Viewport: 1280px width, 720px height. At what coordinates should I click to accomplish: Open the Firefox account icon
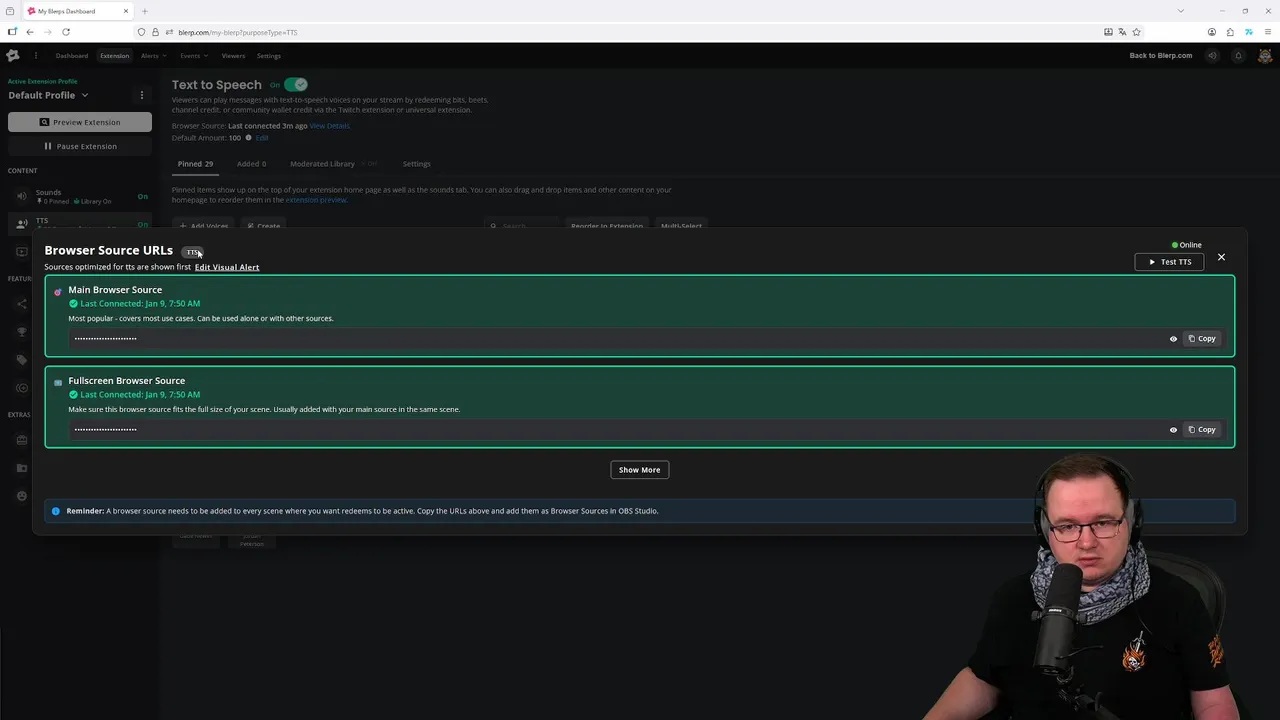1212,32
